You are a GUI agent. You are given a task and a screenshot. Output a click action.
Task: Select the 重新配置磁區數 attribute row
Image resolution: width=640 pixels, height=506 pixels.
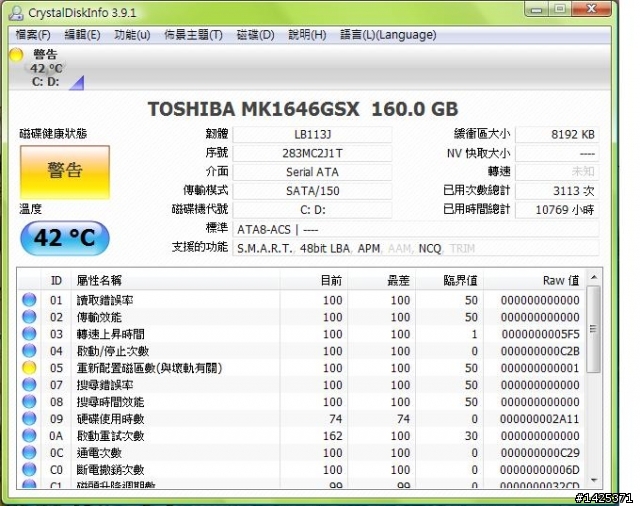(301, 368)
